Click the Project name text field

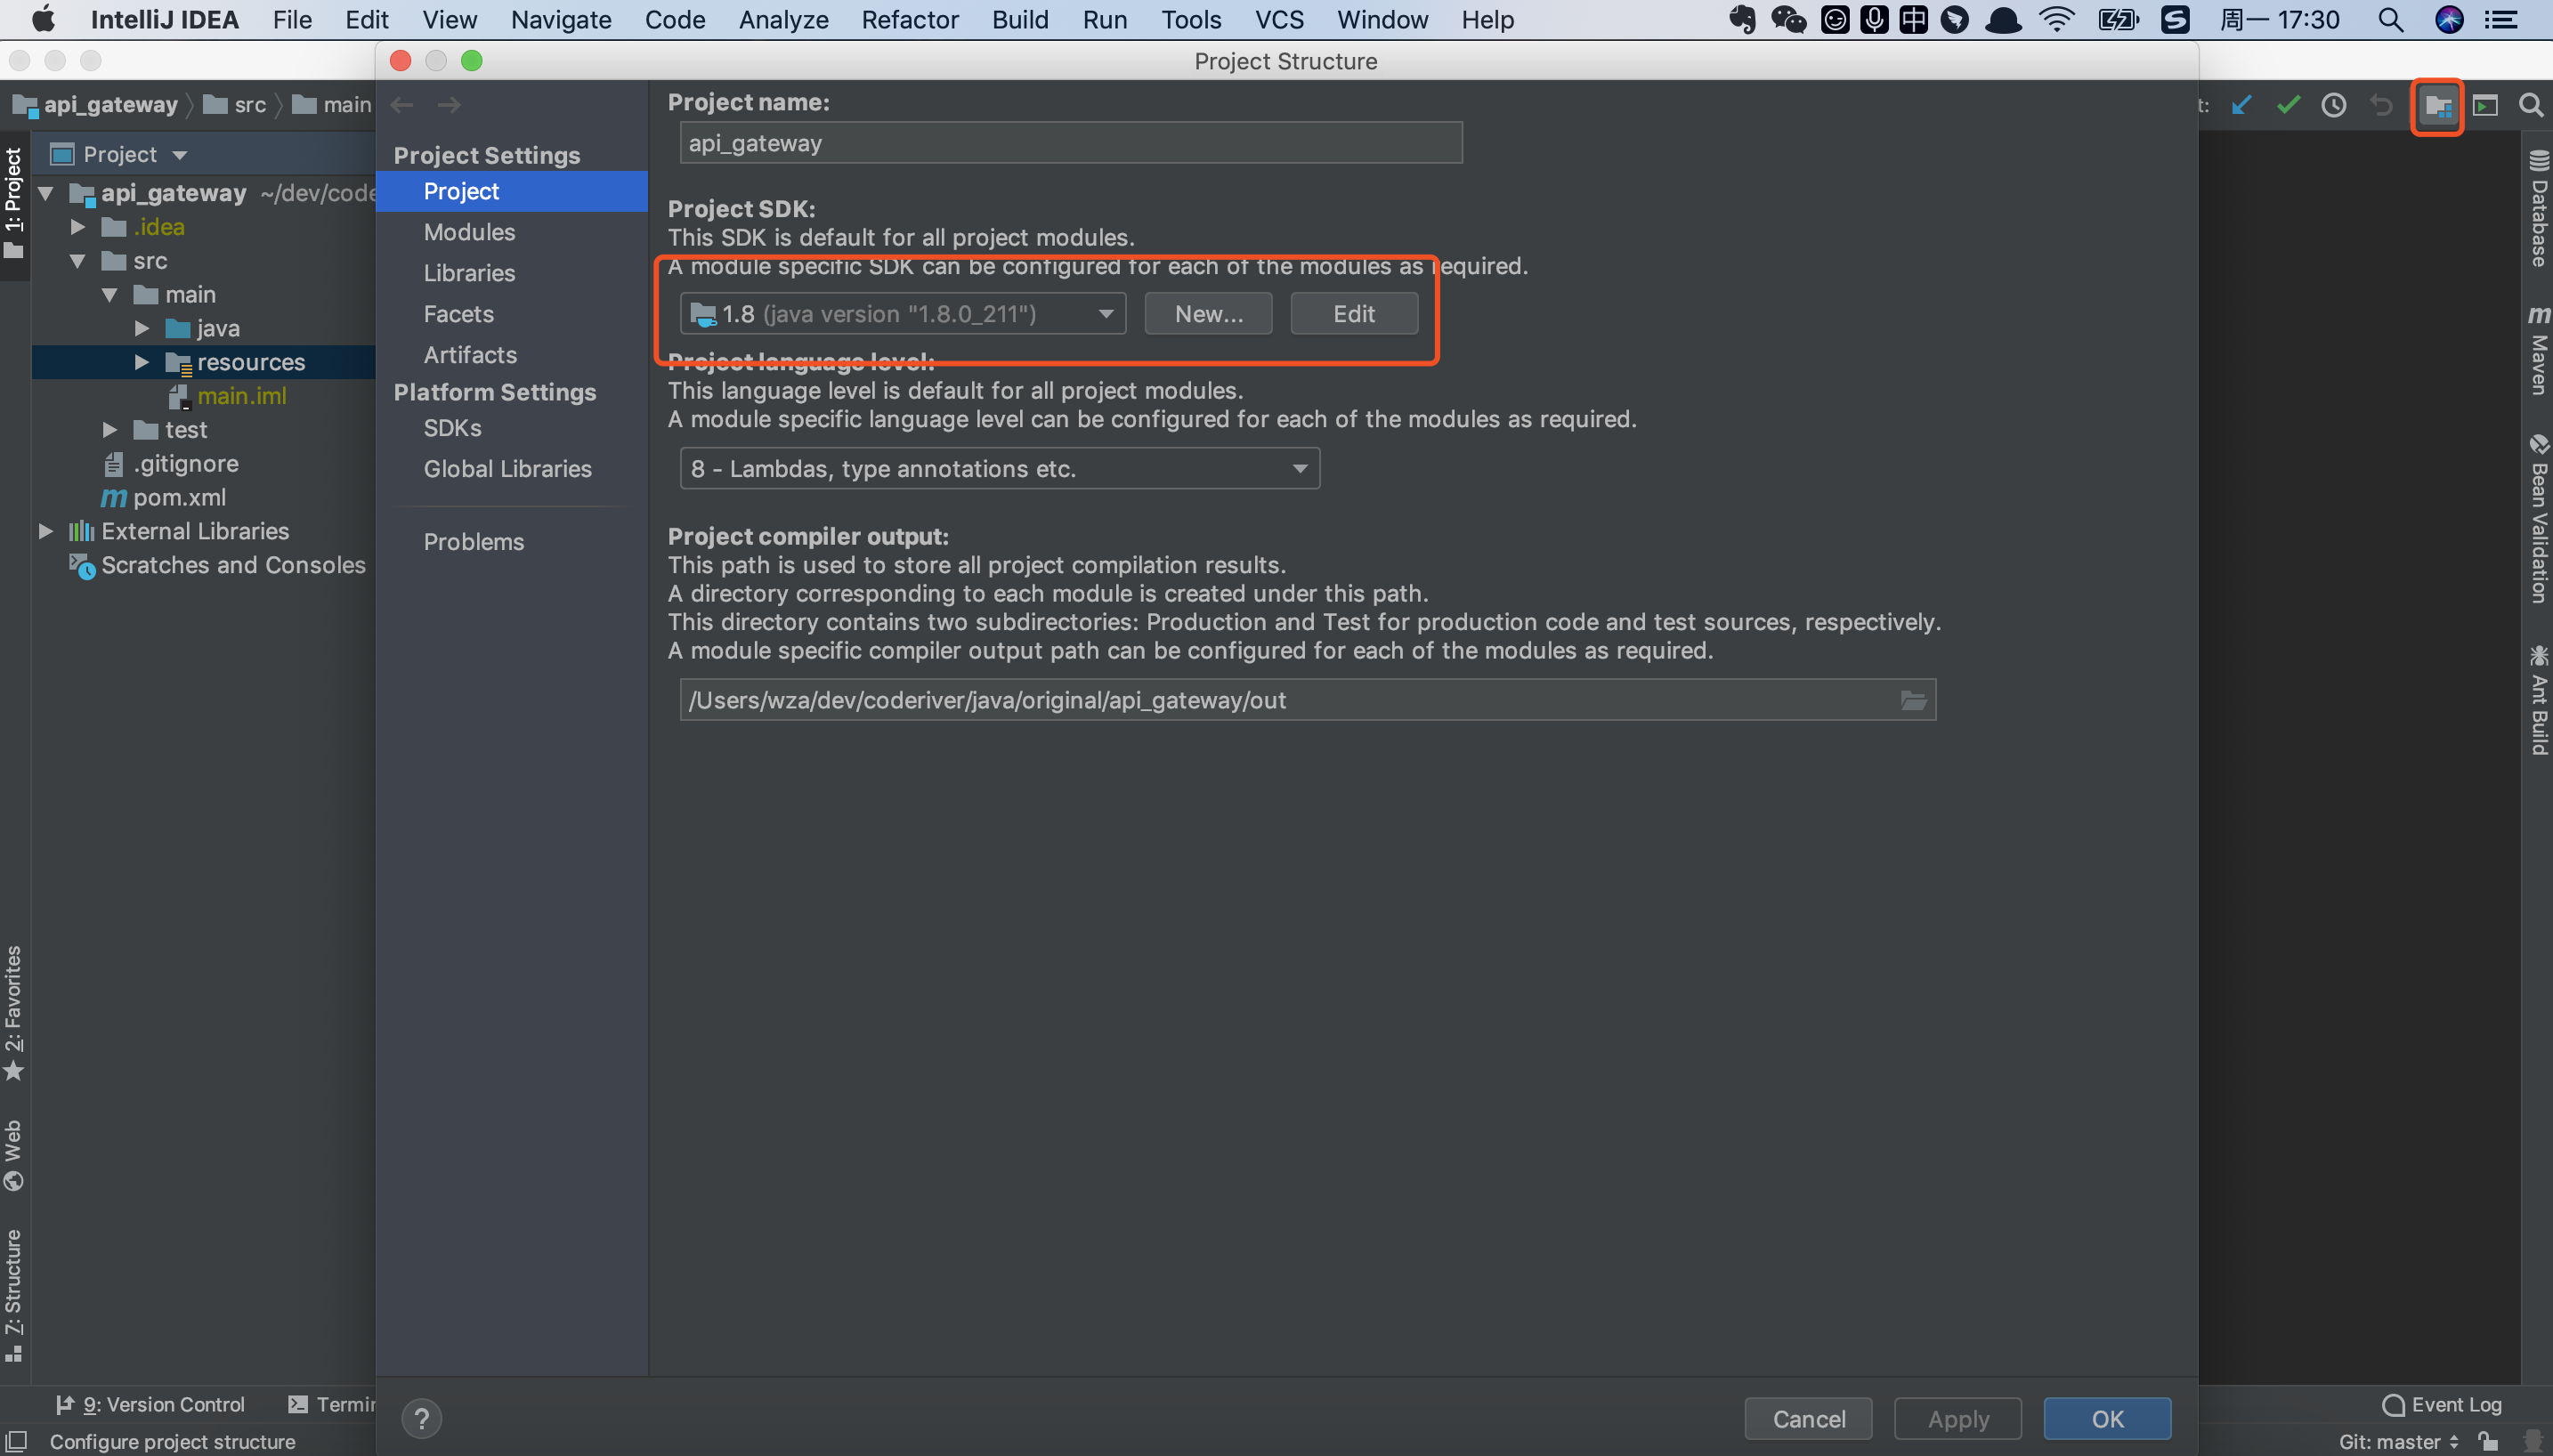coord(1070,143)
